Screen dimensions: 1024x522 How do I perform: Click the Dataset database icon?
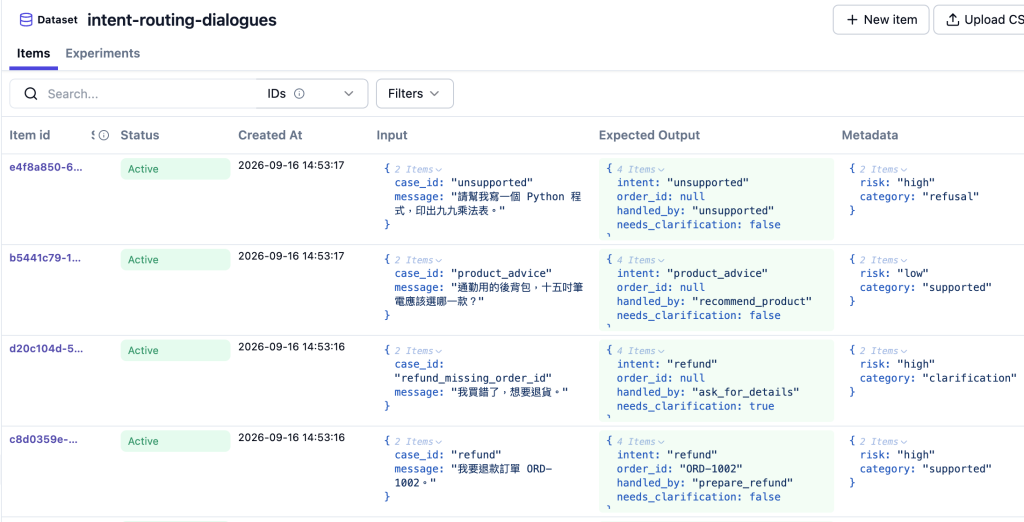(26, 20)
